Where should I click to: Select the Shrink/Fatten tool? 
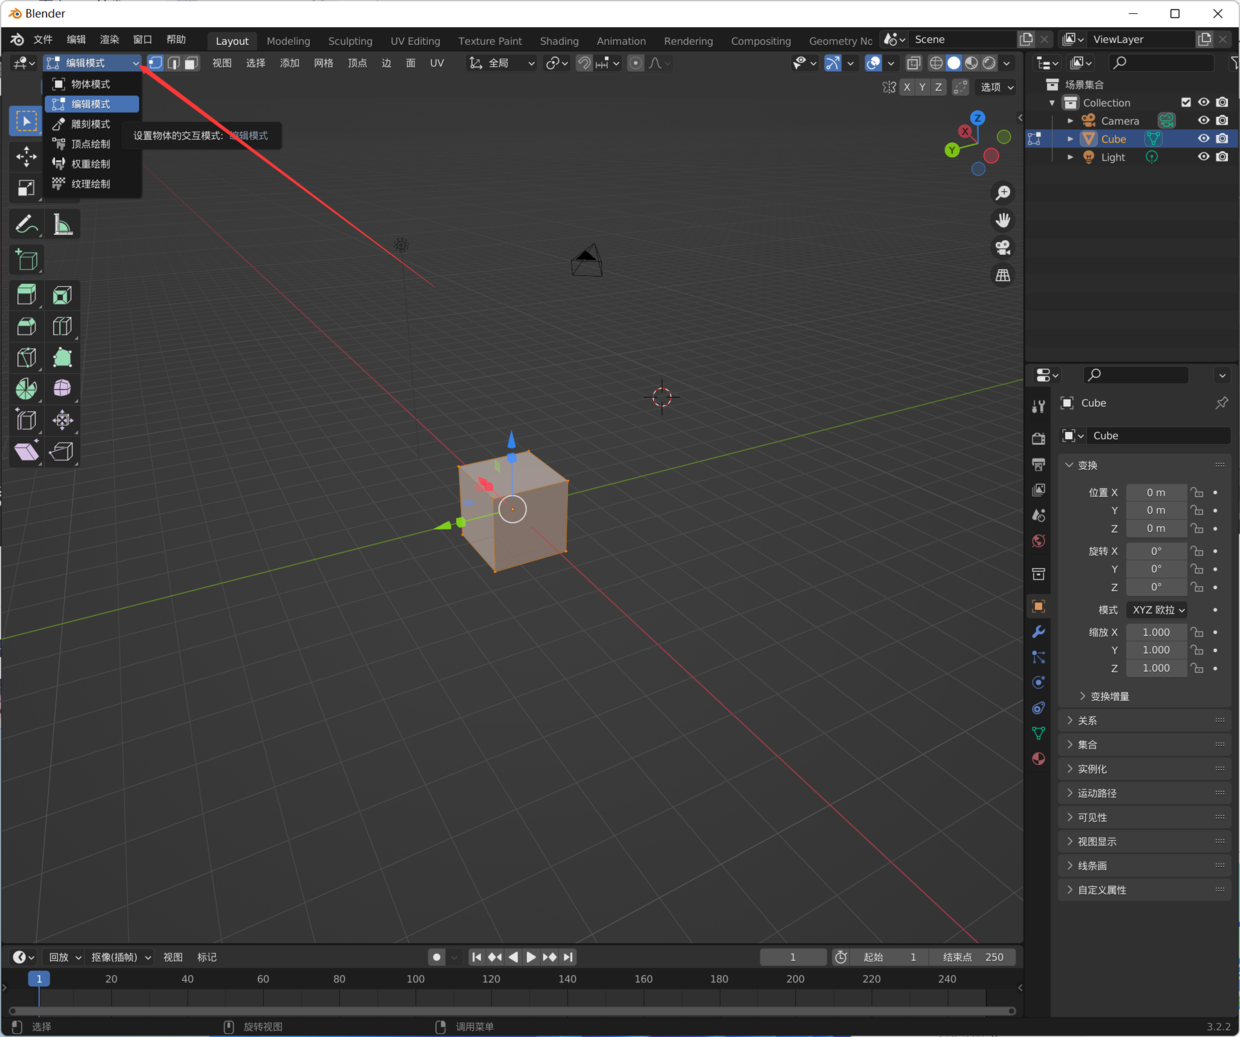(62, 420)
